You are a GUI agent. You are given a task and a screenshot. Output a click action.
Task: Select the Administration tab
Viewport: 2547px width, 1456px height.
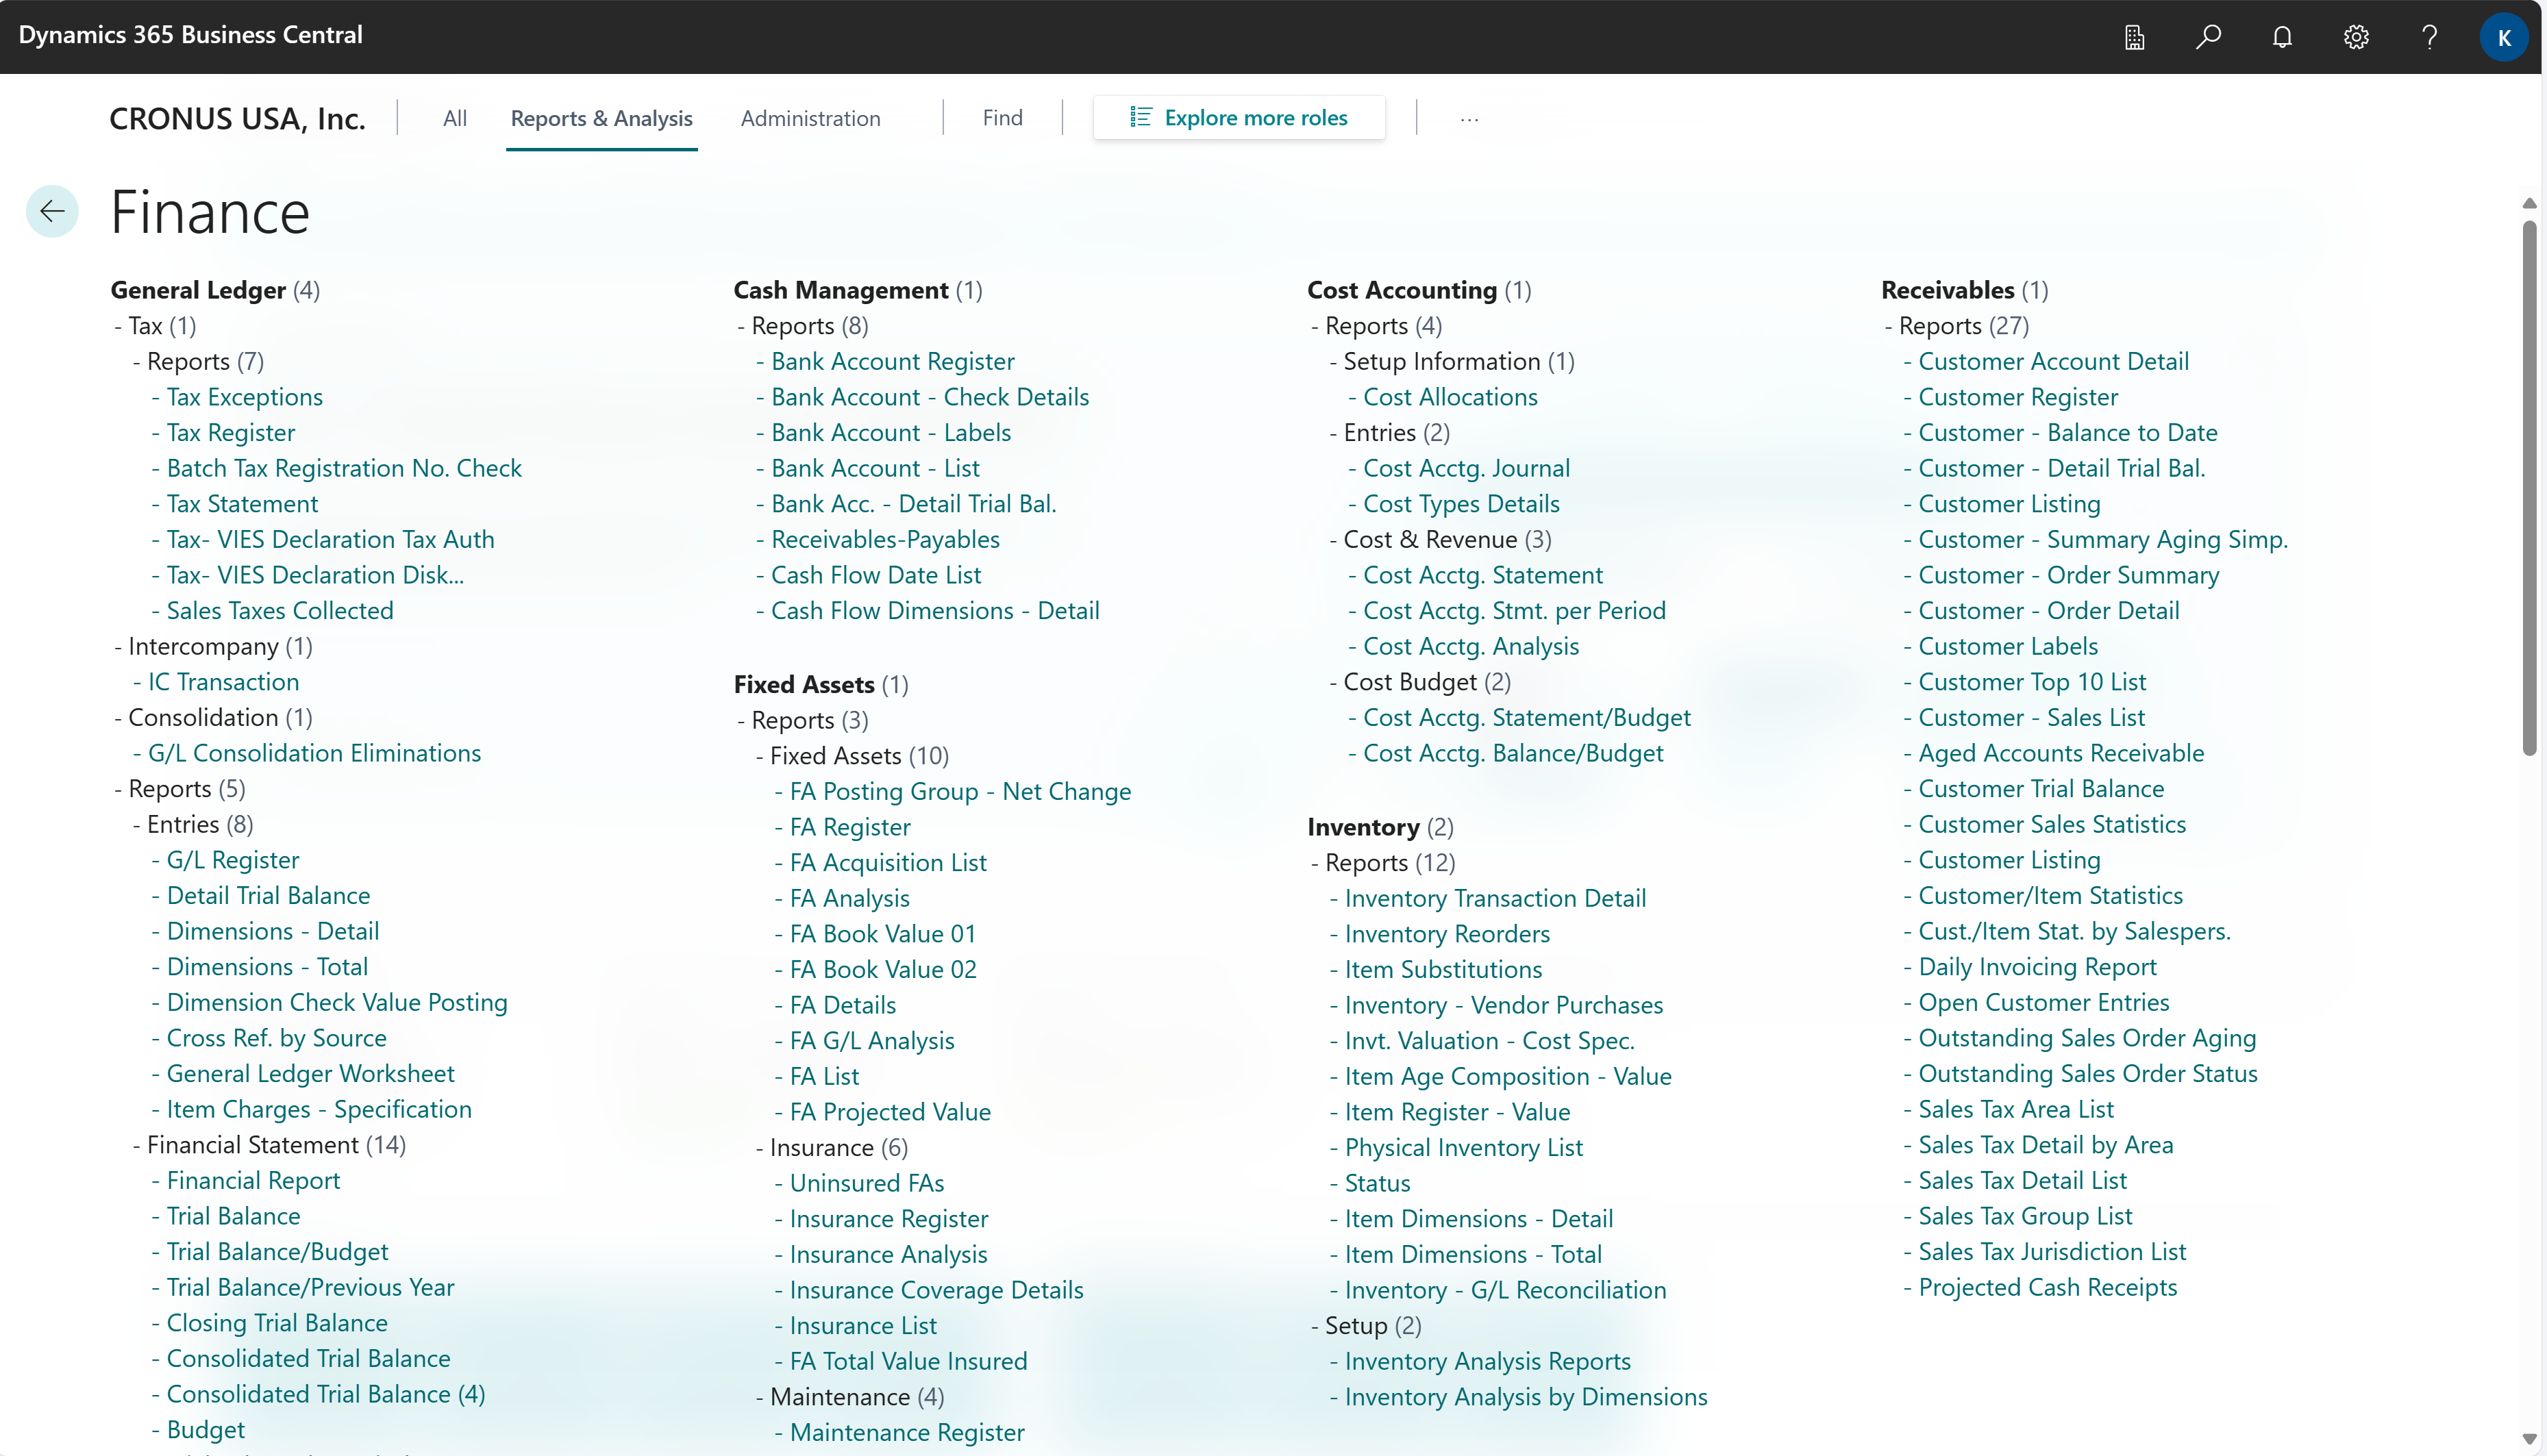point(808,117)
